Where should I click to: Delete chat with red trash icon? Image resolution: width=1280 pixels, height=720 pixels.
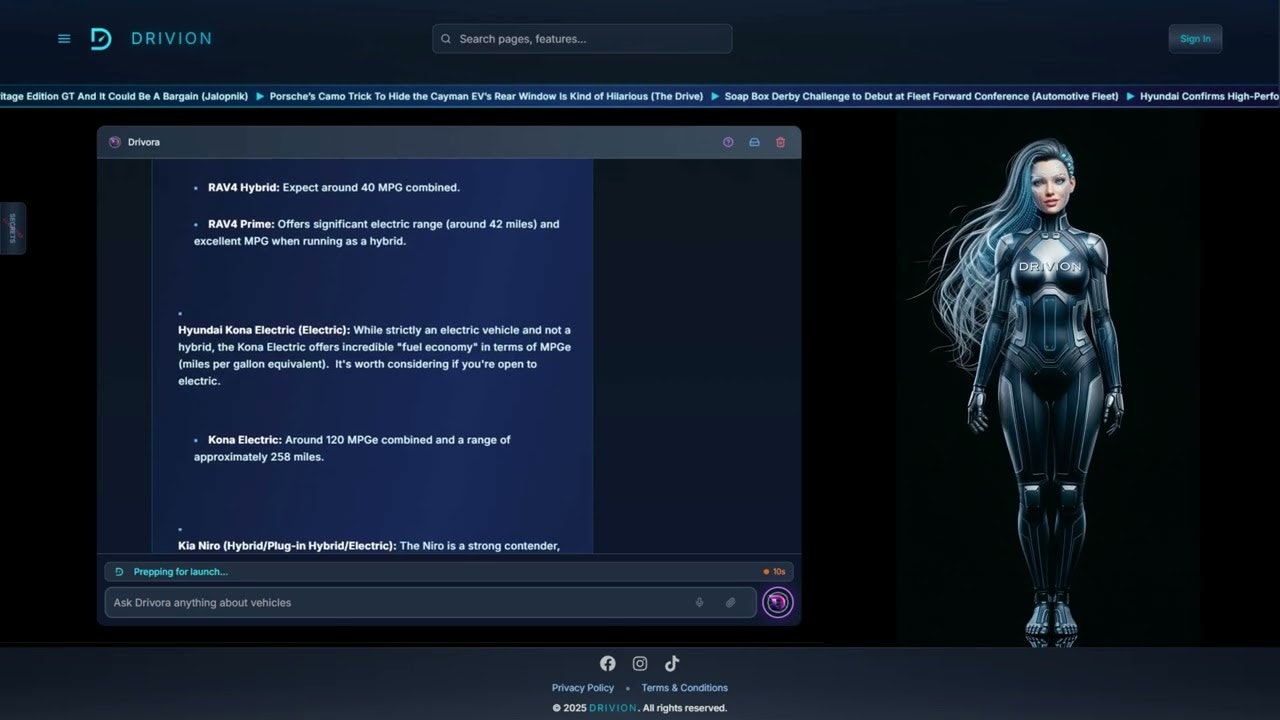[x=781, y=142]
